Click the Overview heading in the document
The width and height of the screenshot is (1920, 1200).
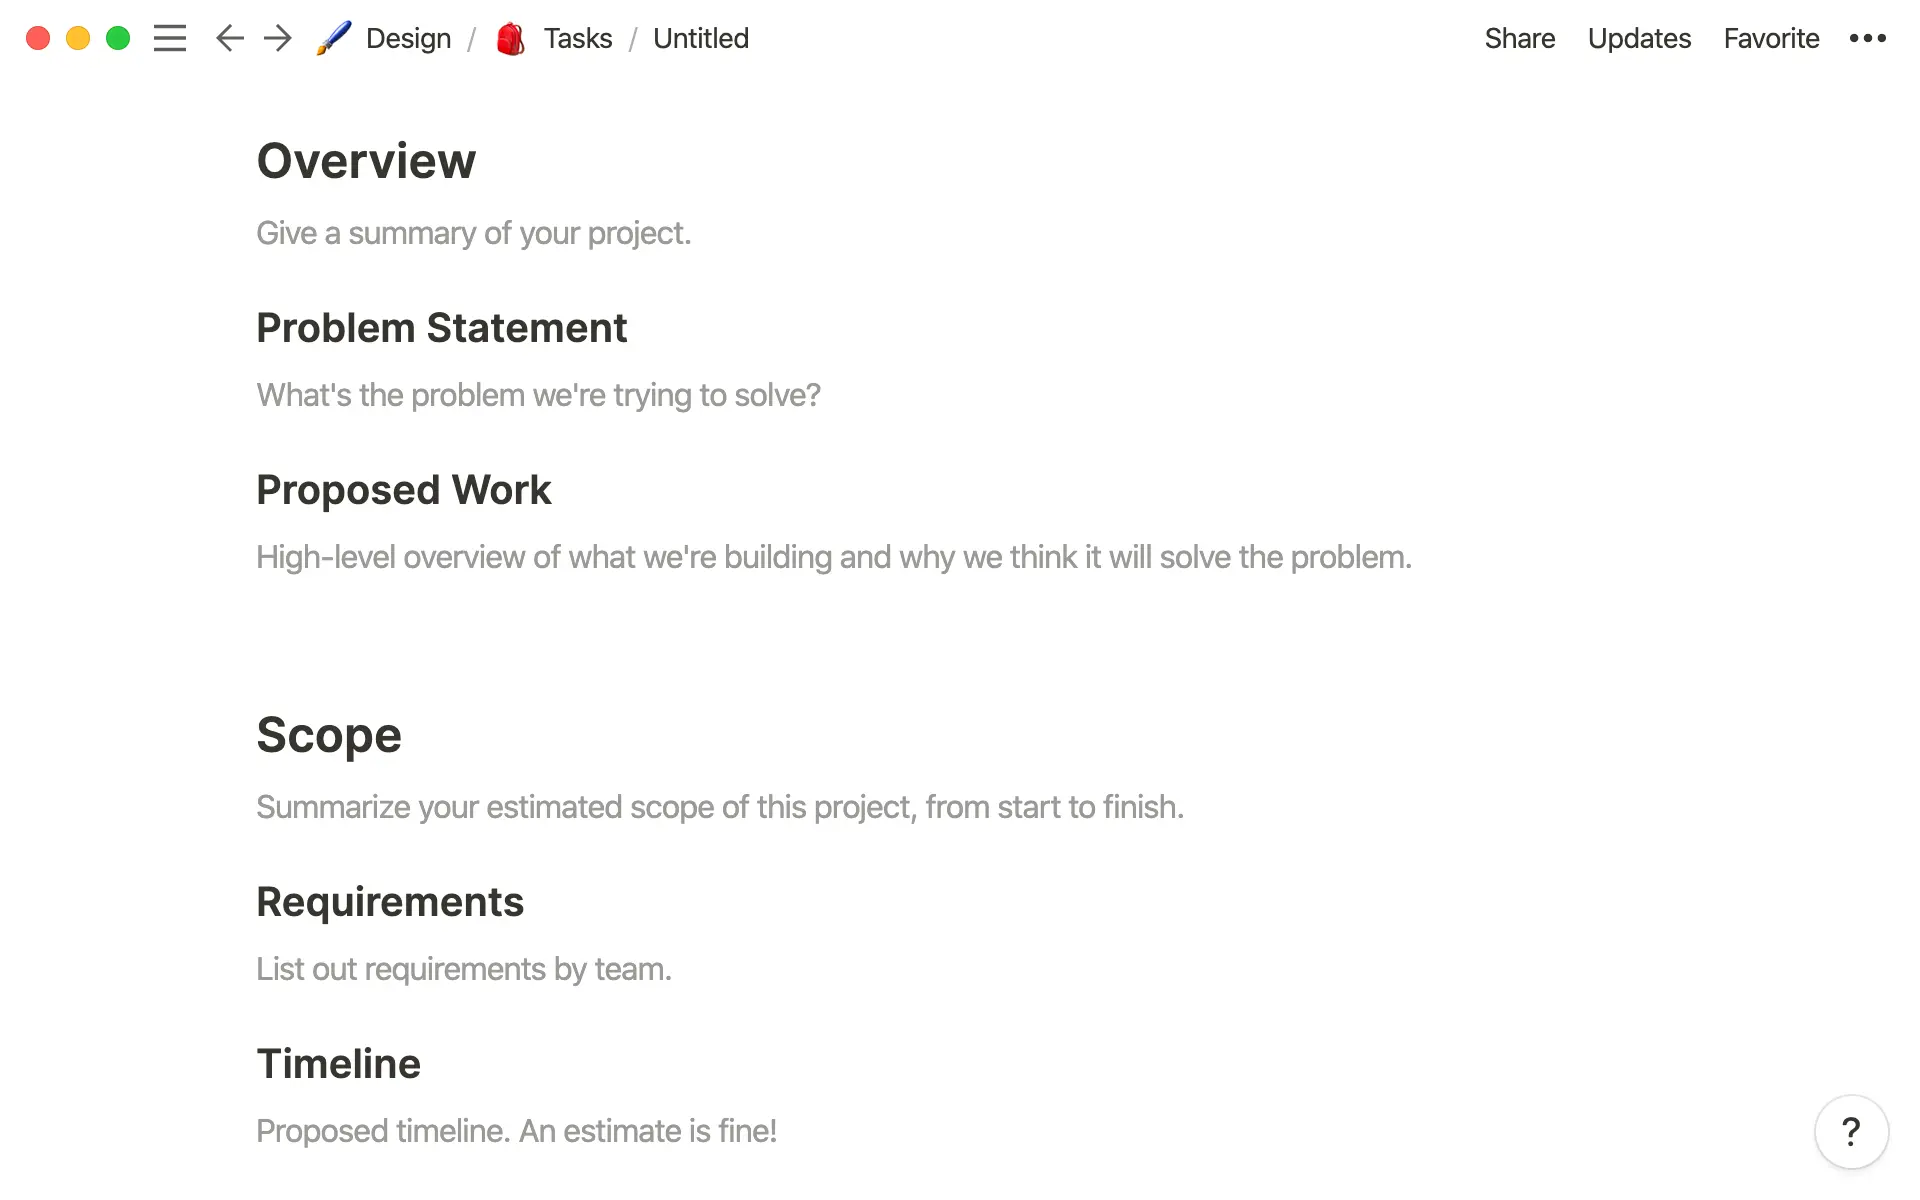point(366,160)
